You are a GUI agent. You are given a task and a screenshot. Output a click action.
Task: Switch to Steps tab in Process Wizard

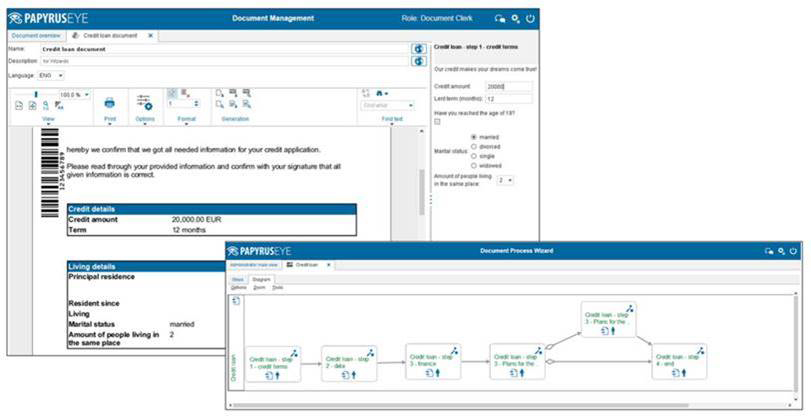point(237,279)
